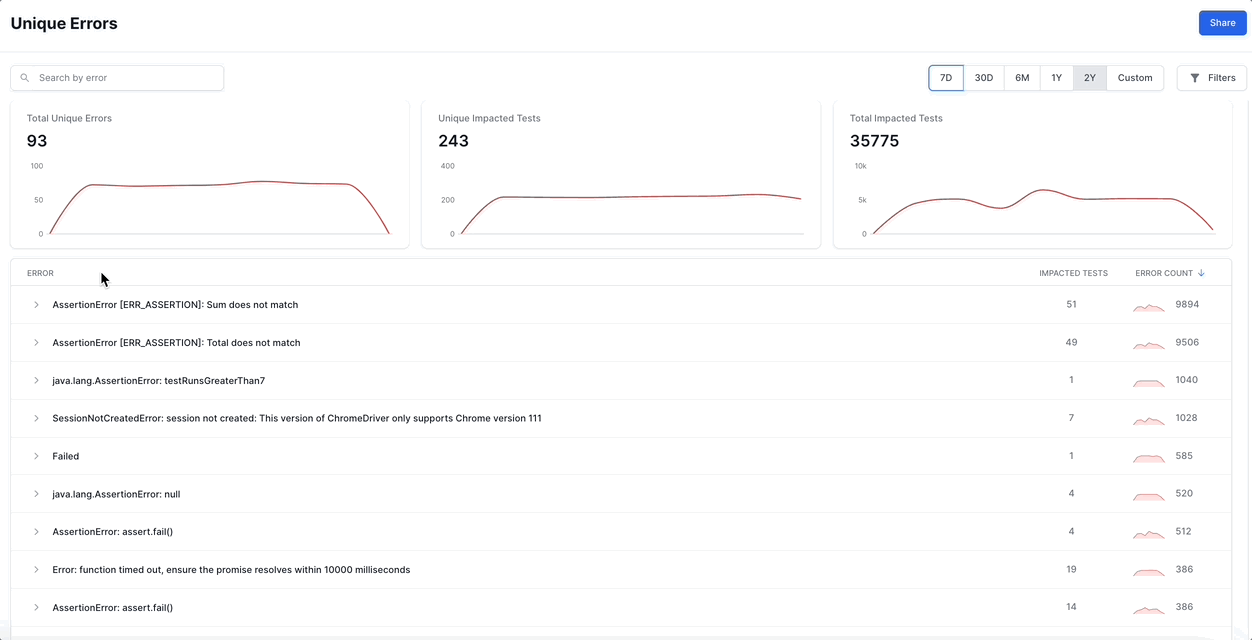Image resolution: width=1252 pixels, height=640 pixels.
Task: Click the Share button
Action: pos(1222,23)
